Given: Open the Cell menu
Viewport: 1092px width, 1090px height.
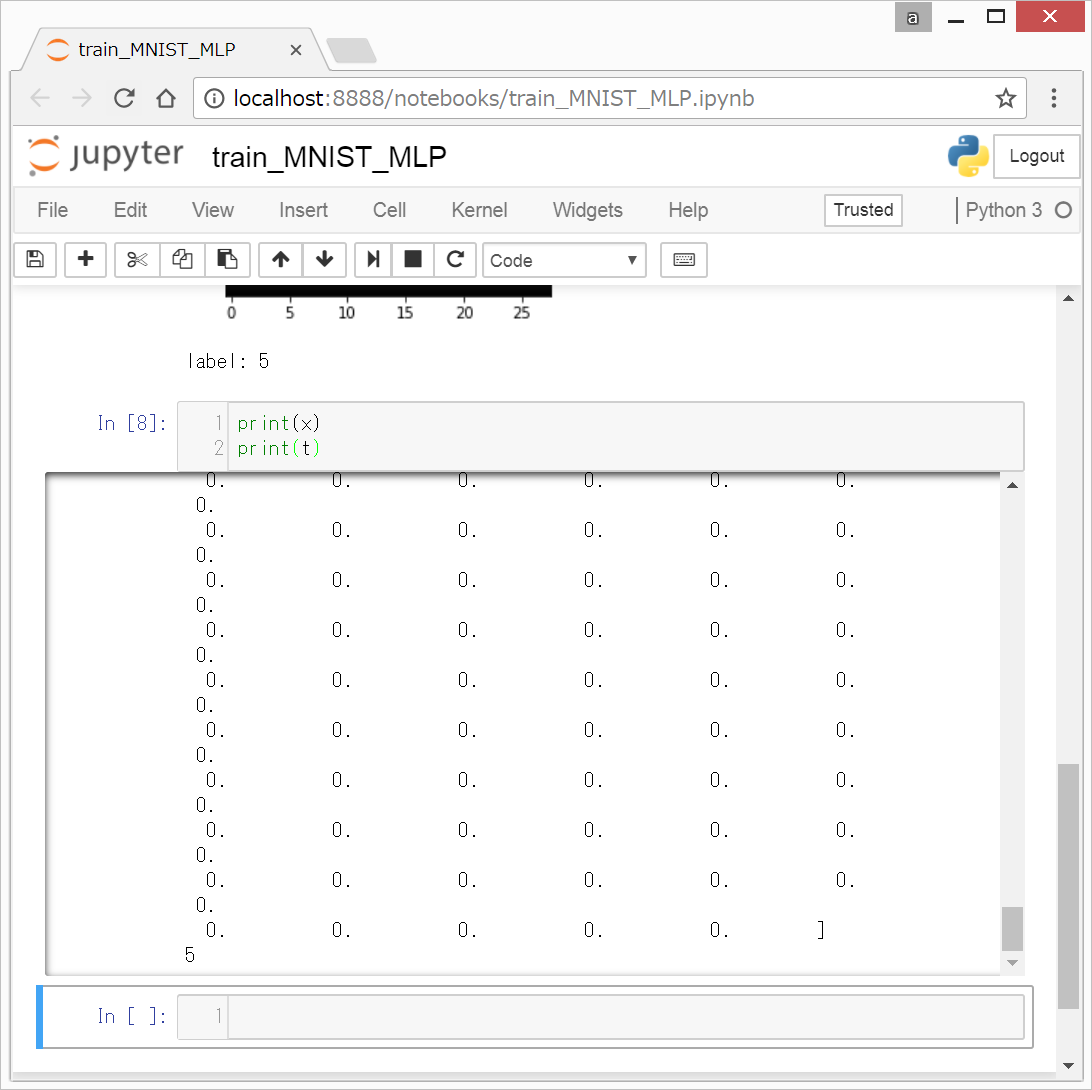Looking at the screenshot, I should tap(389, 210).
